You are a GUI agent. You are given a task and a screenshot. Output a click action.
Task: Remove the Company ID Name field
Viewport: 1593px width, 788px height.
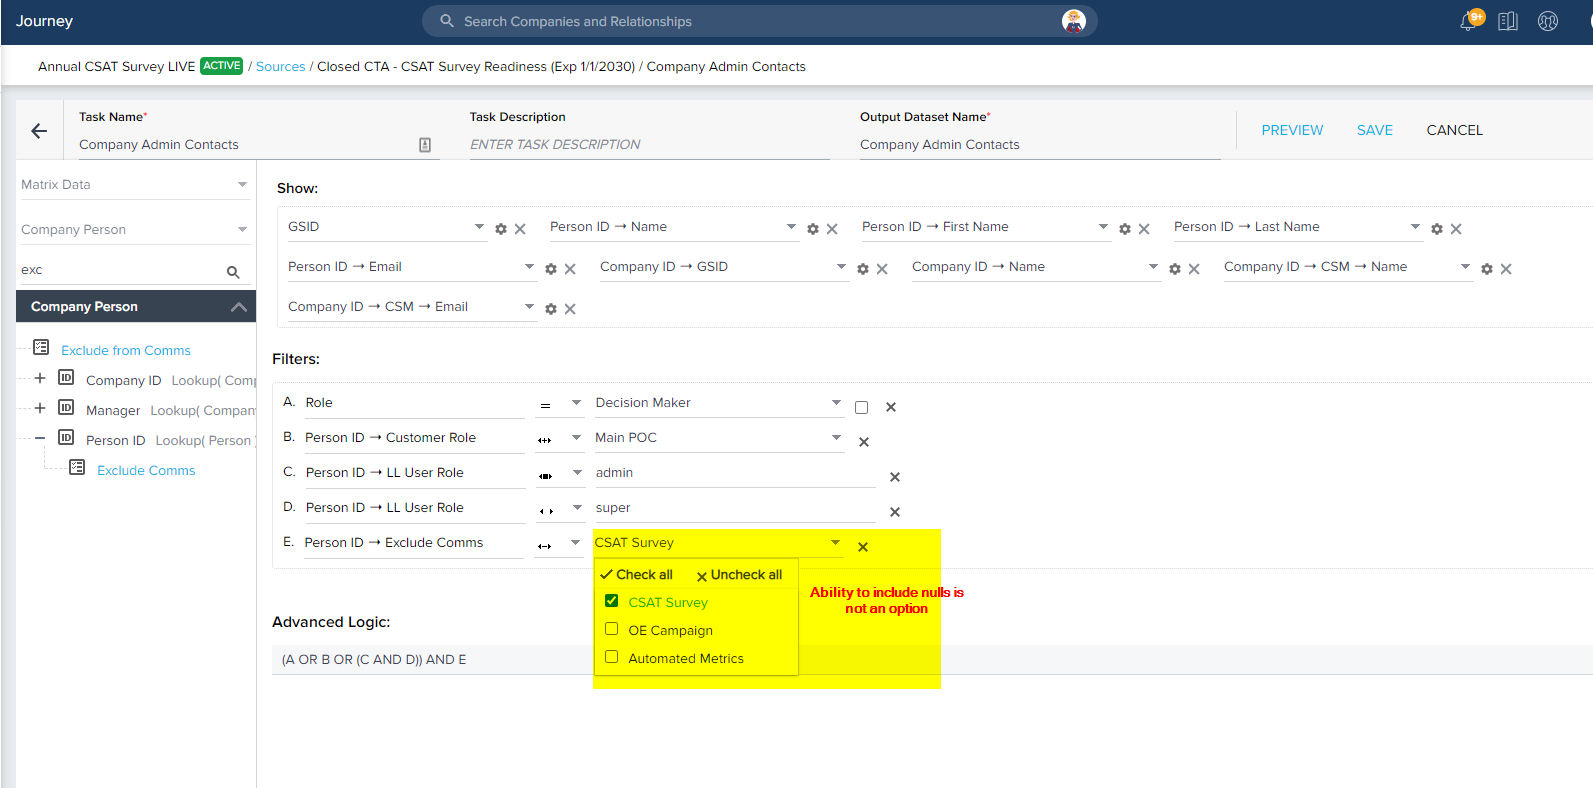click(x=1194, y=269)
